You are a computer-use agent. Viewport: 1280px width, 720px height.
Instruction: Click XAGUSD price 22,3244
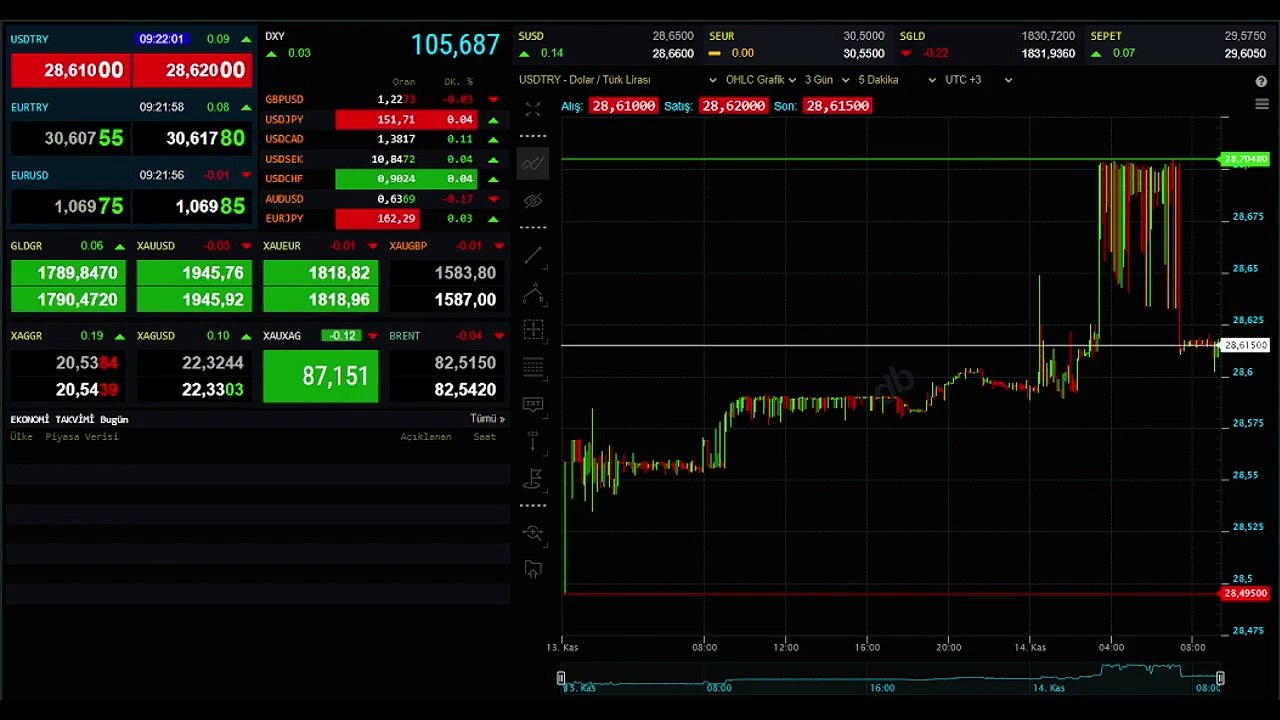(194, 363)
